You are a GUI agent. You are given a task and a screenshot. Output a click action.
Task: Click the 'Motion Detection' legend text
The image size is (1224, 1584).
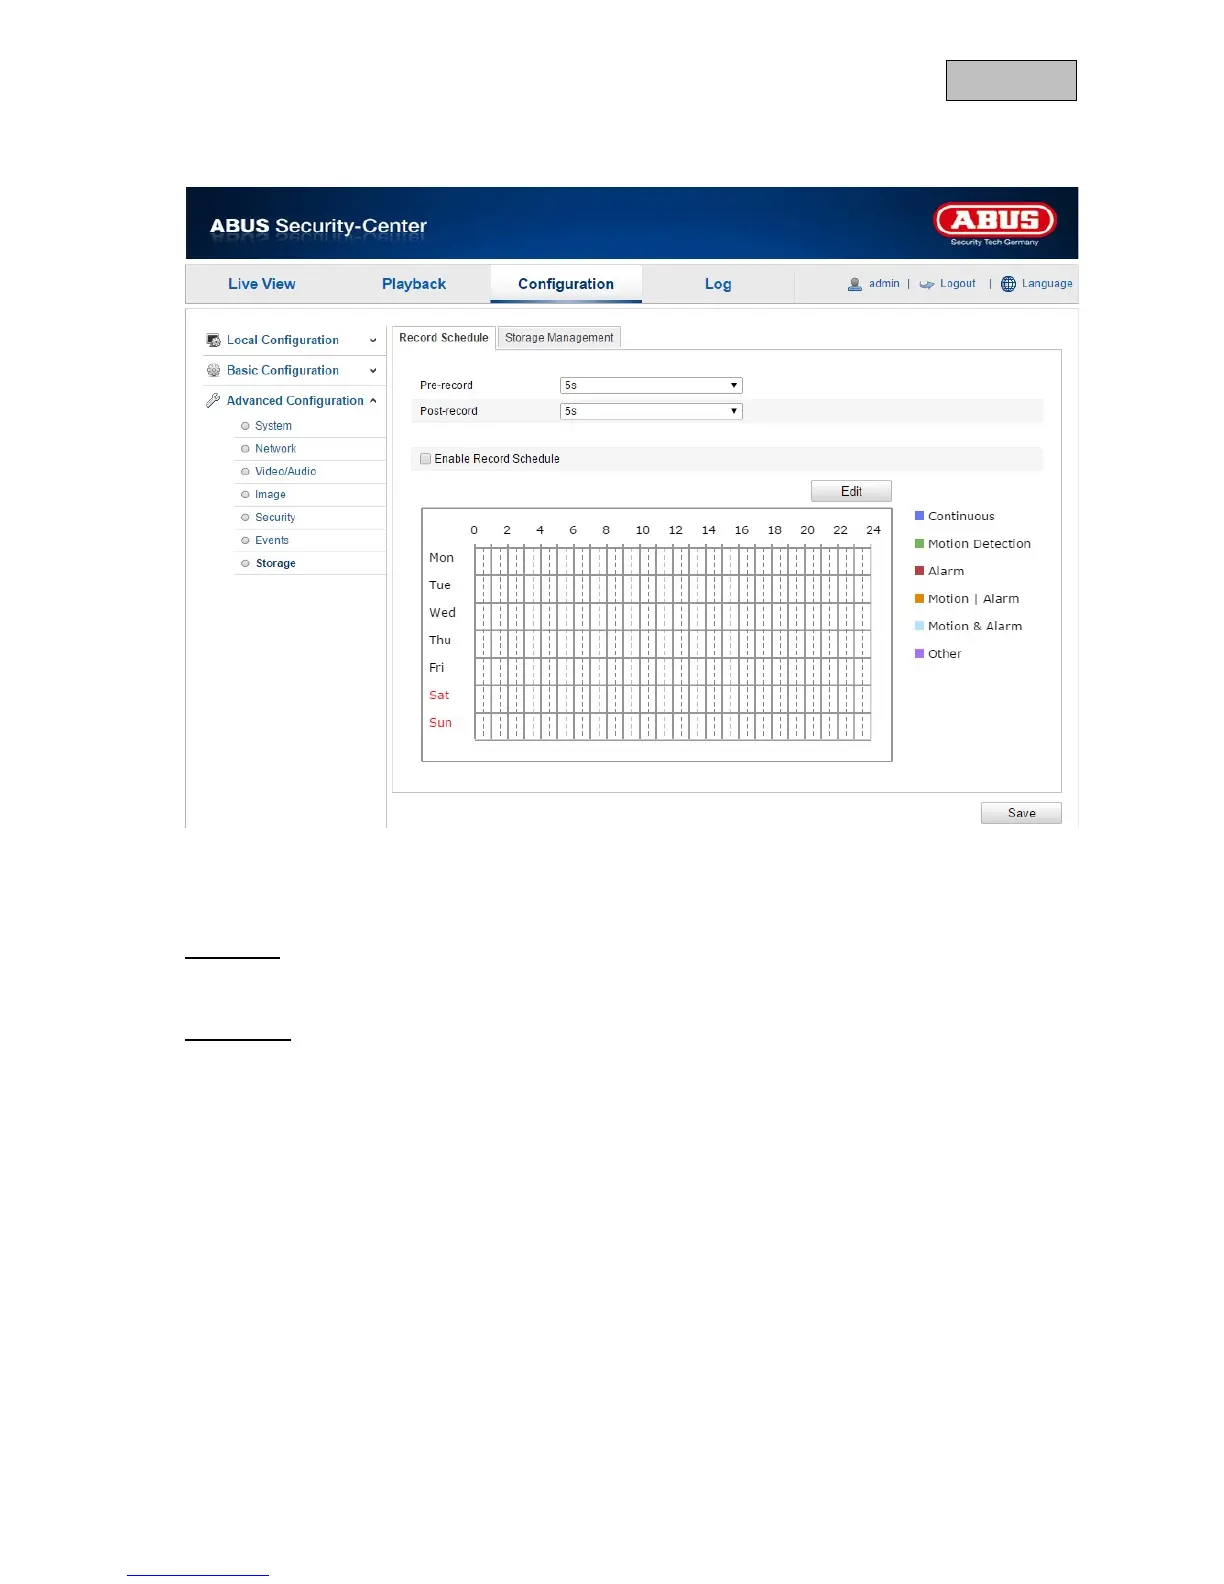coord(979,544)
